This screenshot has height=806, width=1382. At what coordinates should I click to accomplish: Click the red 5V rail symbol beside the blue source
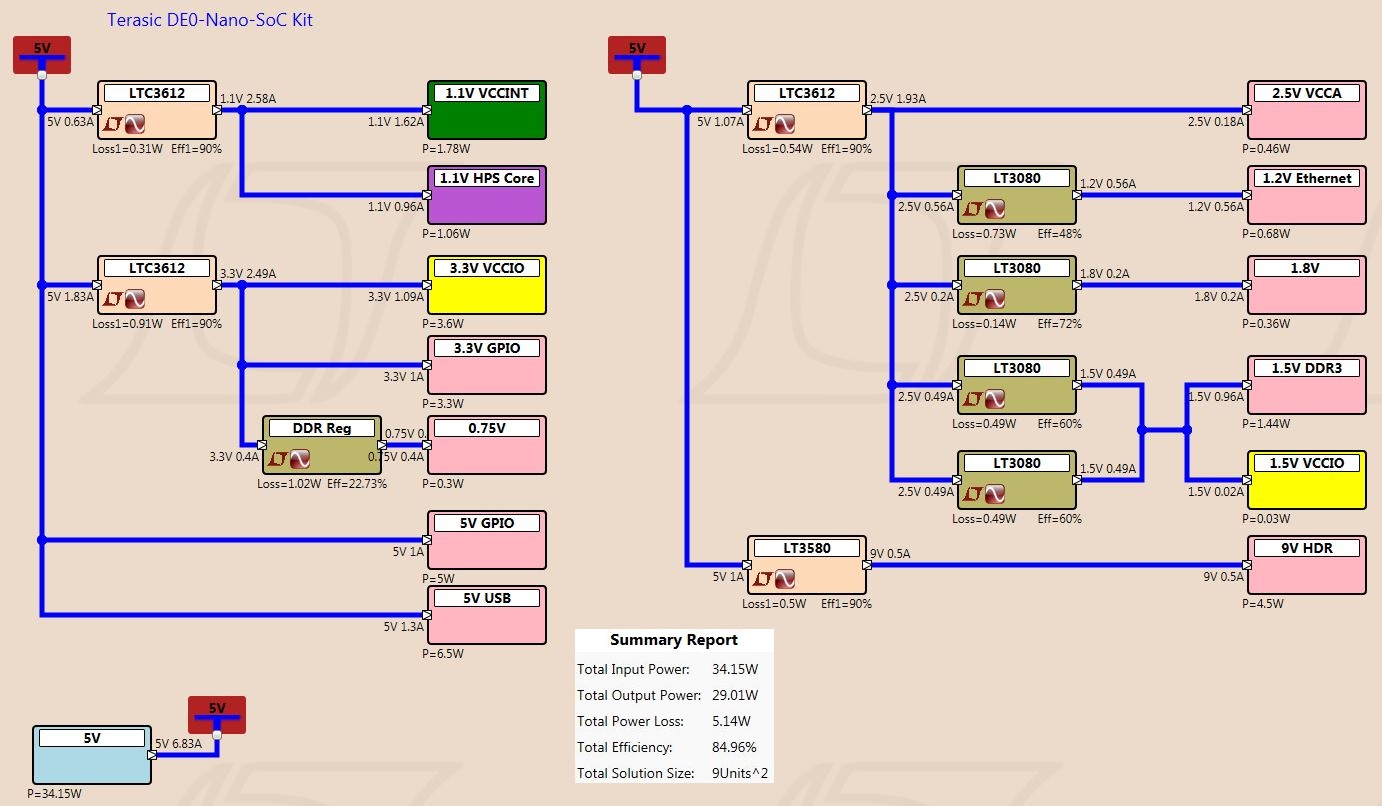(x=217, y=715)
